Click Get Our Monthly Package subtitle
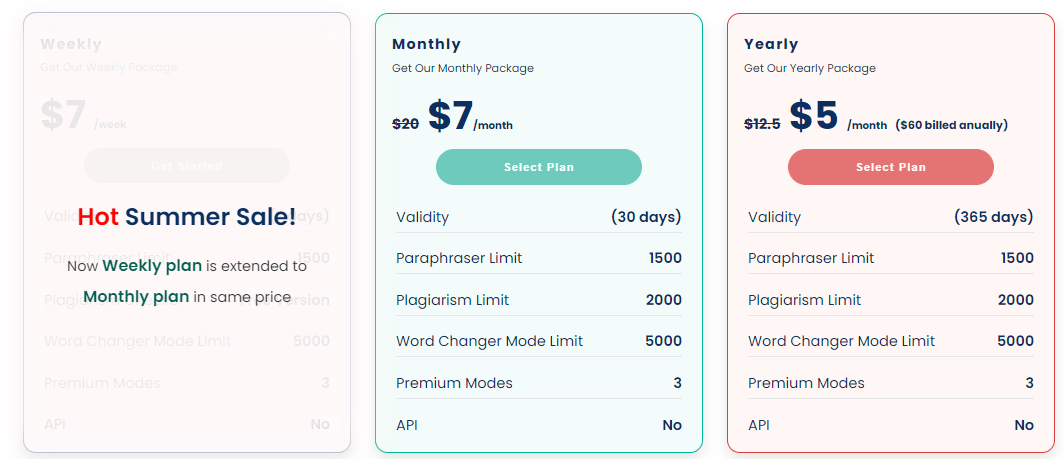1064x459 pixels. (463, 68)
